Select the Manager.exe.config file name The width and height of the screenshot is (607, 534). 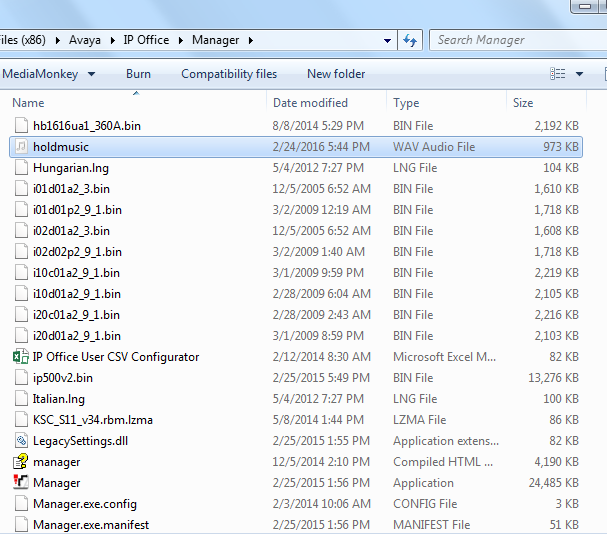click(x=85, y=504)
